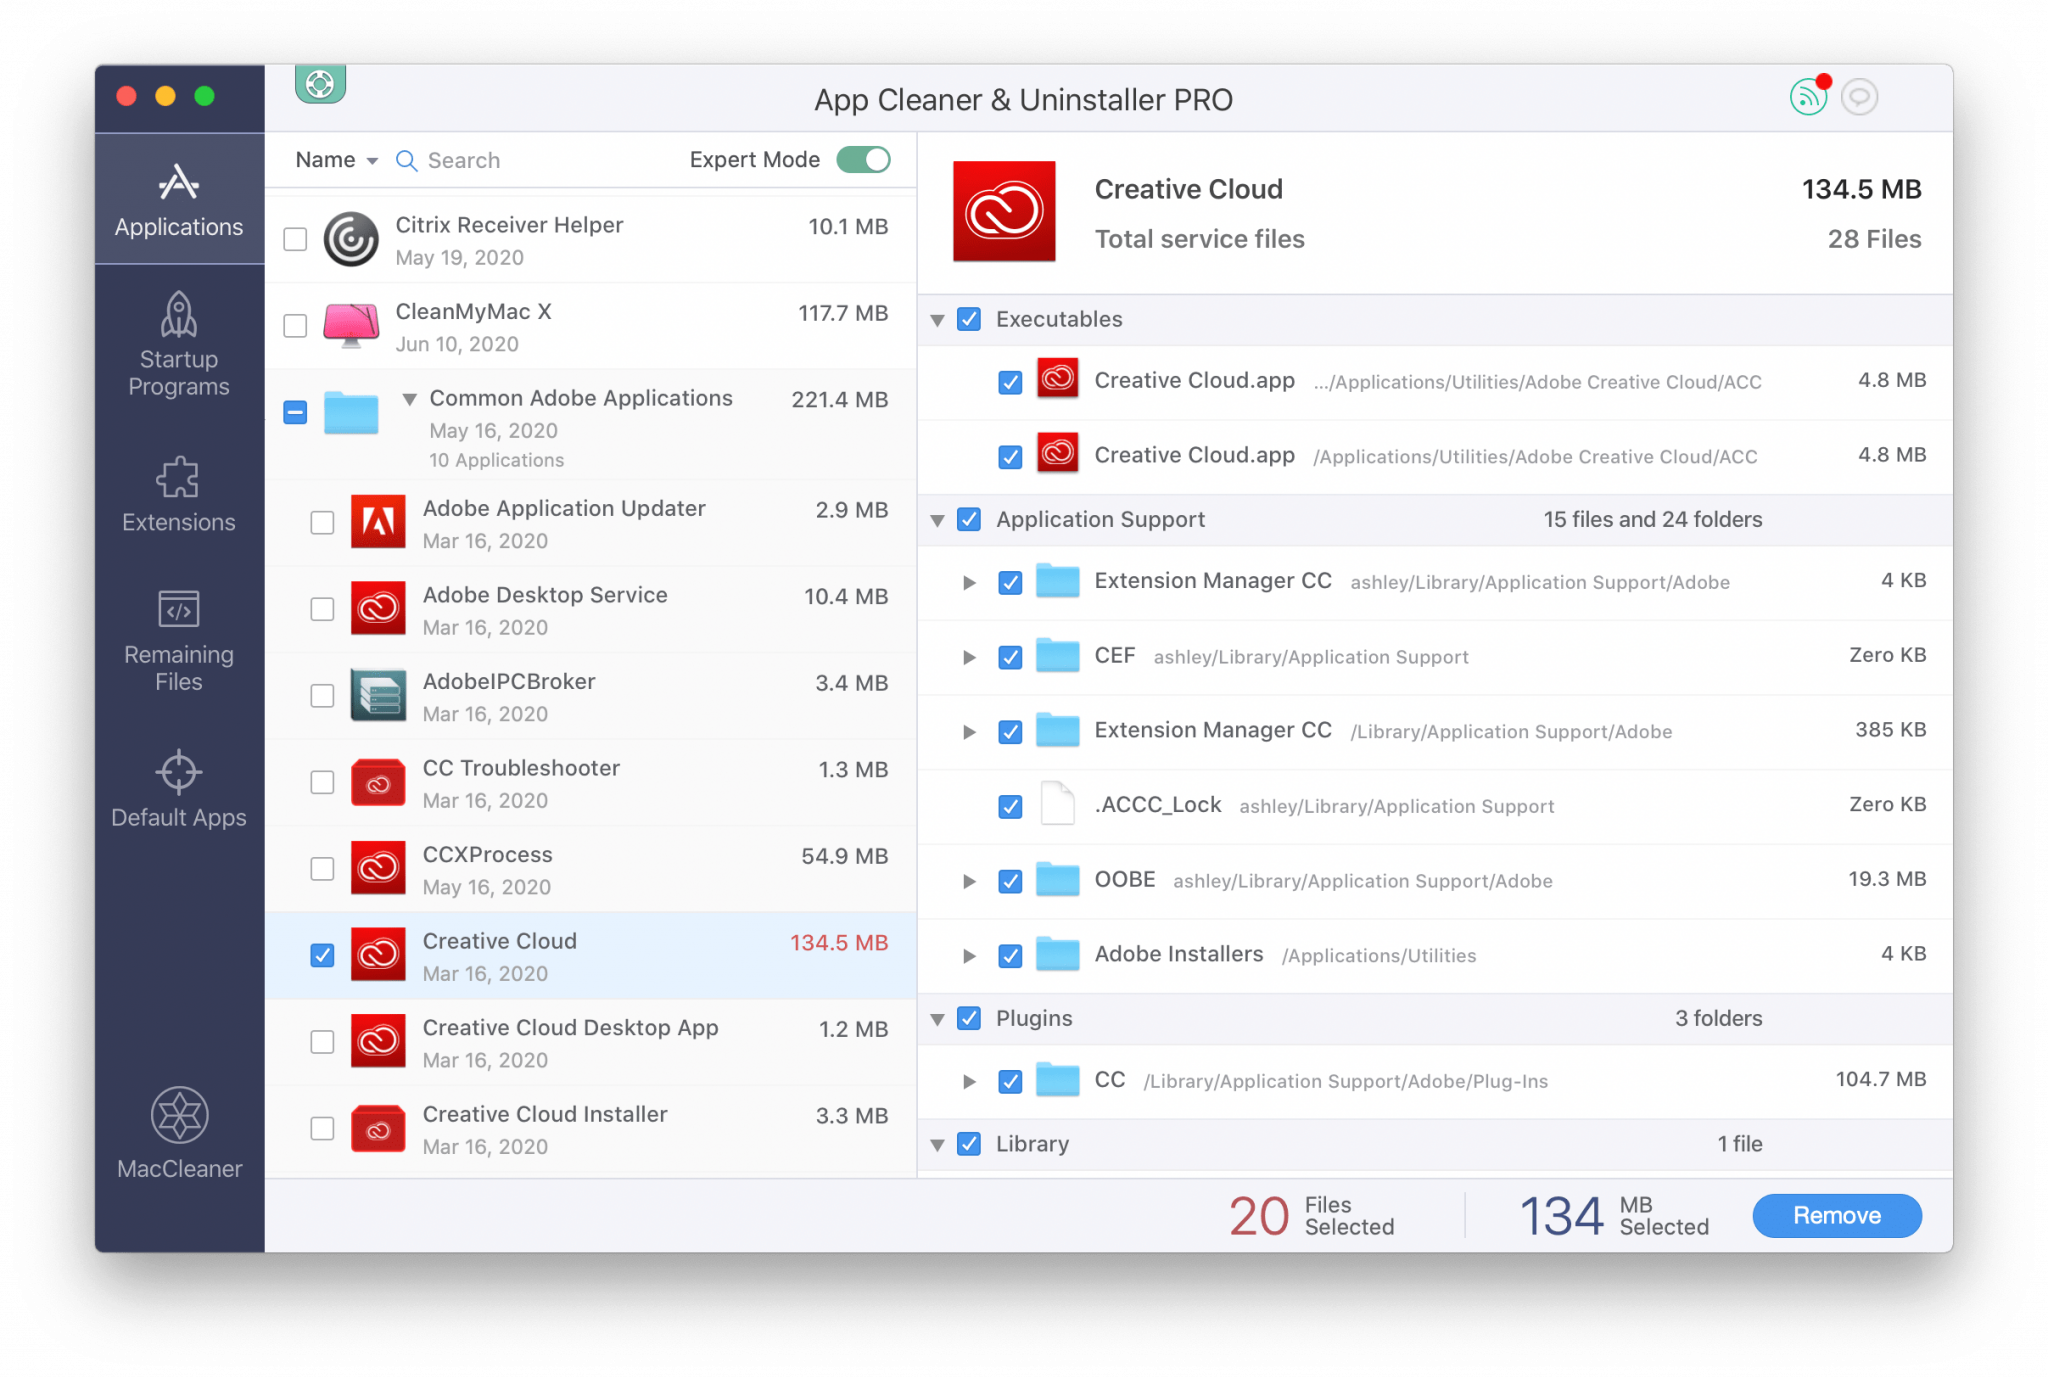Expand the Extension Manager CC folder
Viewport: 2048px width, 1378px height.
point(967,580)
